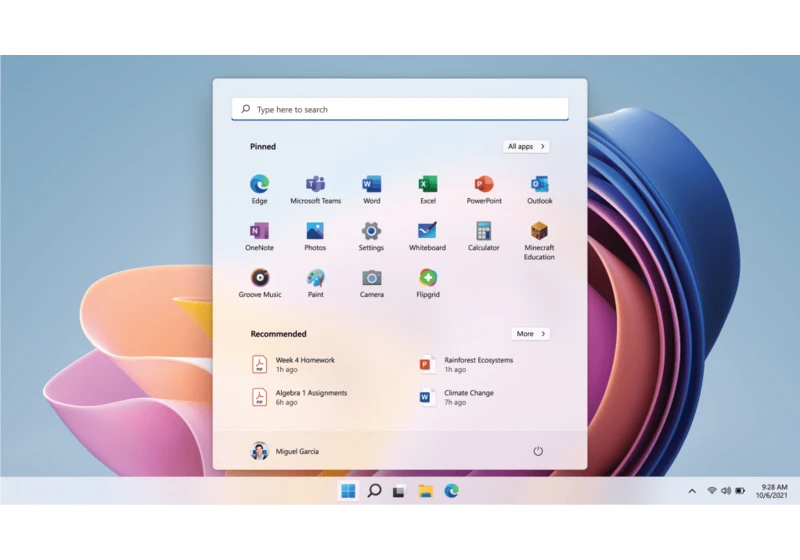Open the Outlook app icon
Image resolution: width=800 pixels, height=560 pixels.
pos(539,184)
